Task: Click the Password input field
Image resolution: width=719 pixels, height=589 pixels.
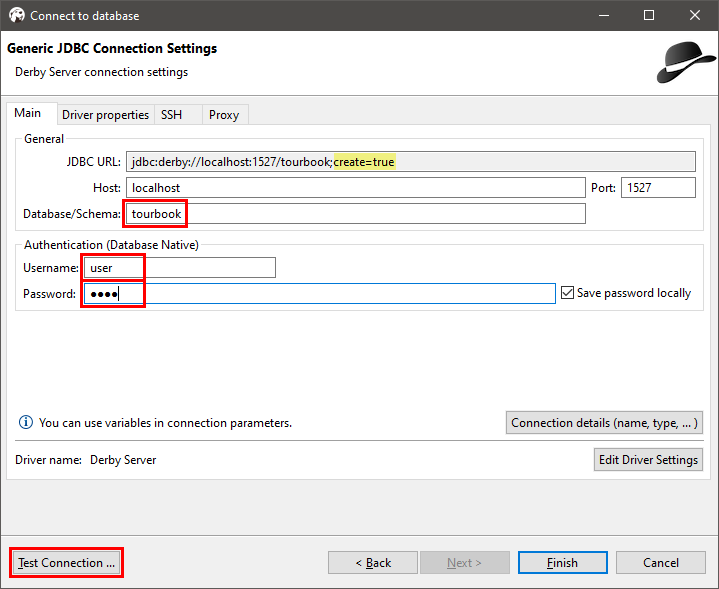Action: click(320, 294)
